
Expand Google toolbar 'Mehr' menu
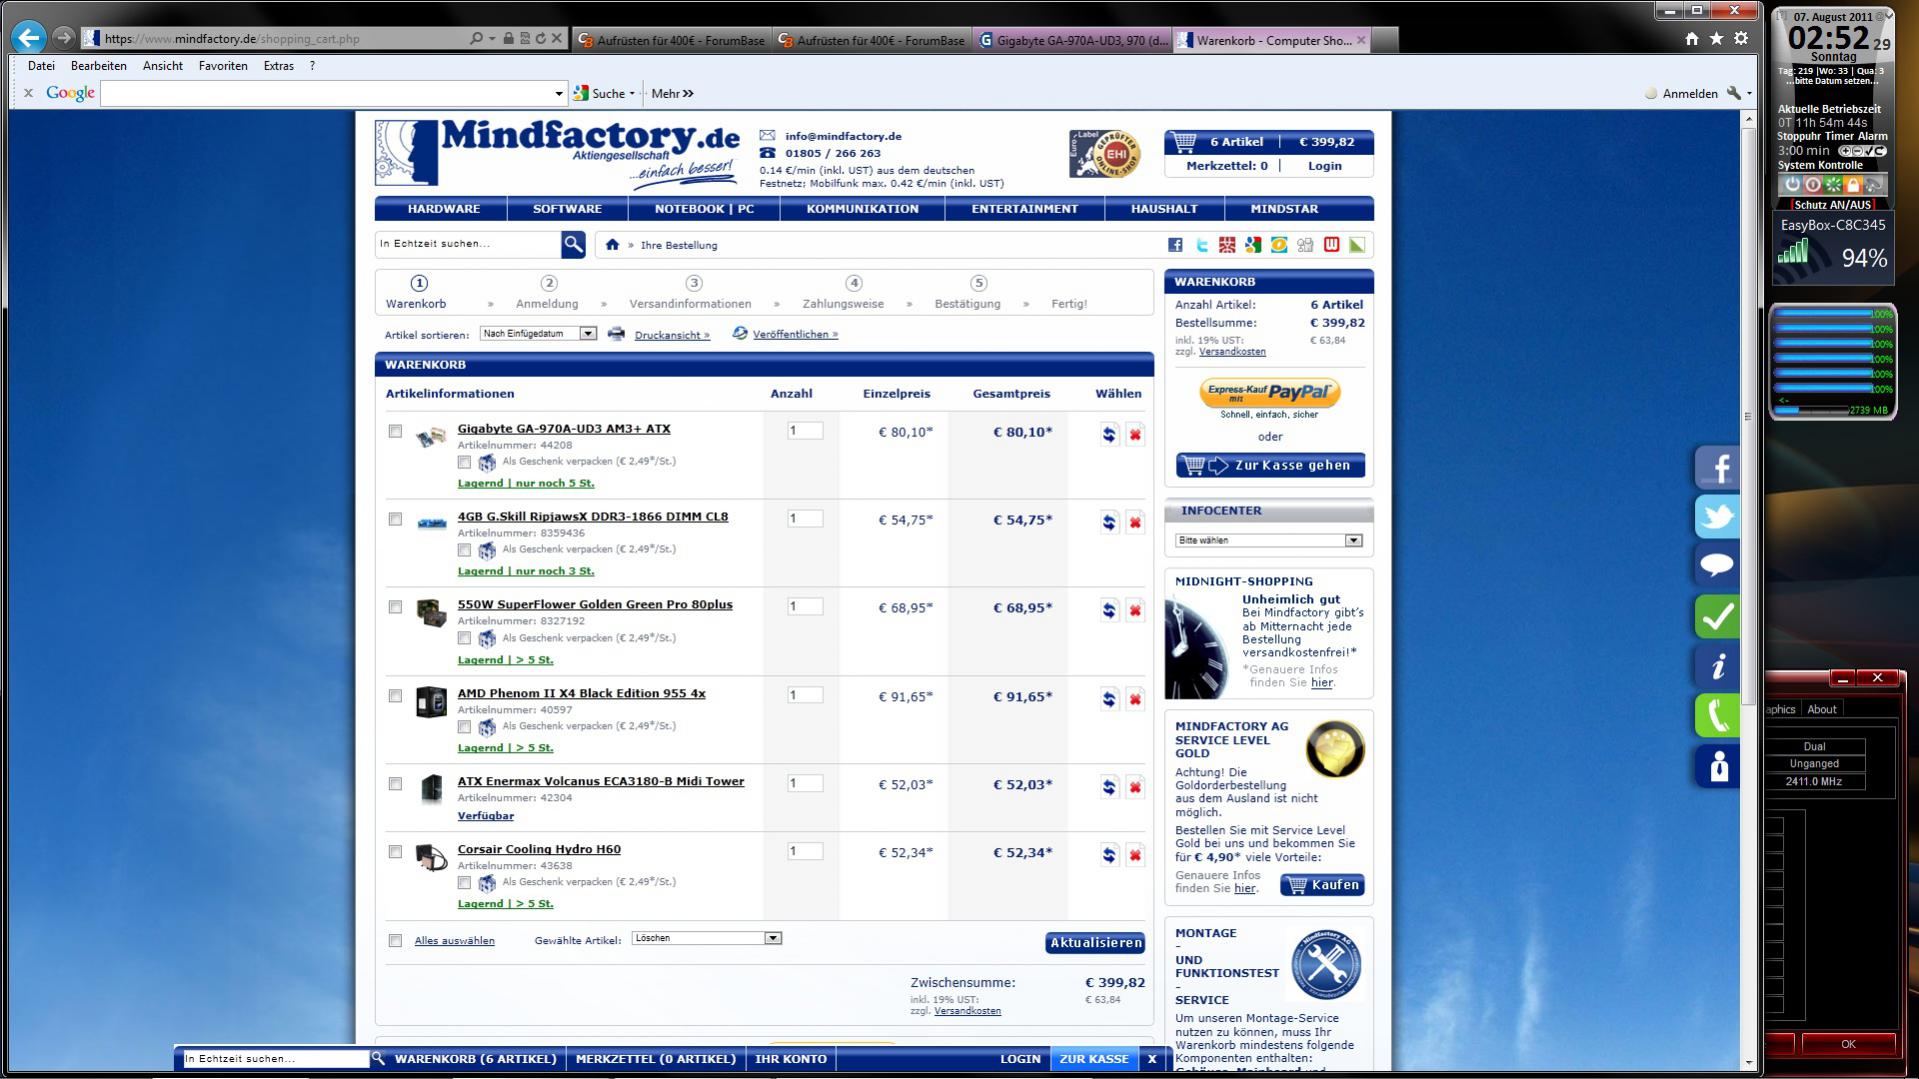coord(672,94)
